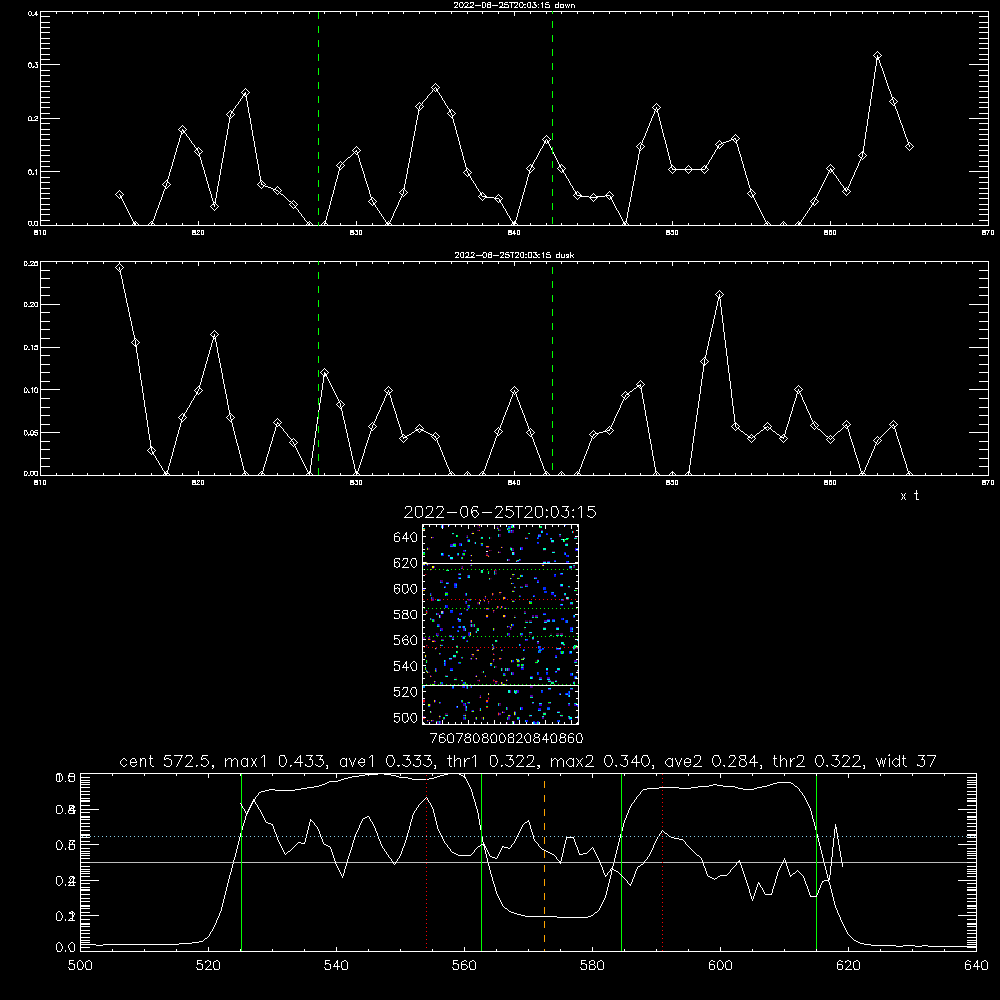Click the '640' x-axis label of bottom plot
Screen dimensions: 1000x1000
click(976, 966)
